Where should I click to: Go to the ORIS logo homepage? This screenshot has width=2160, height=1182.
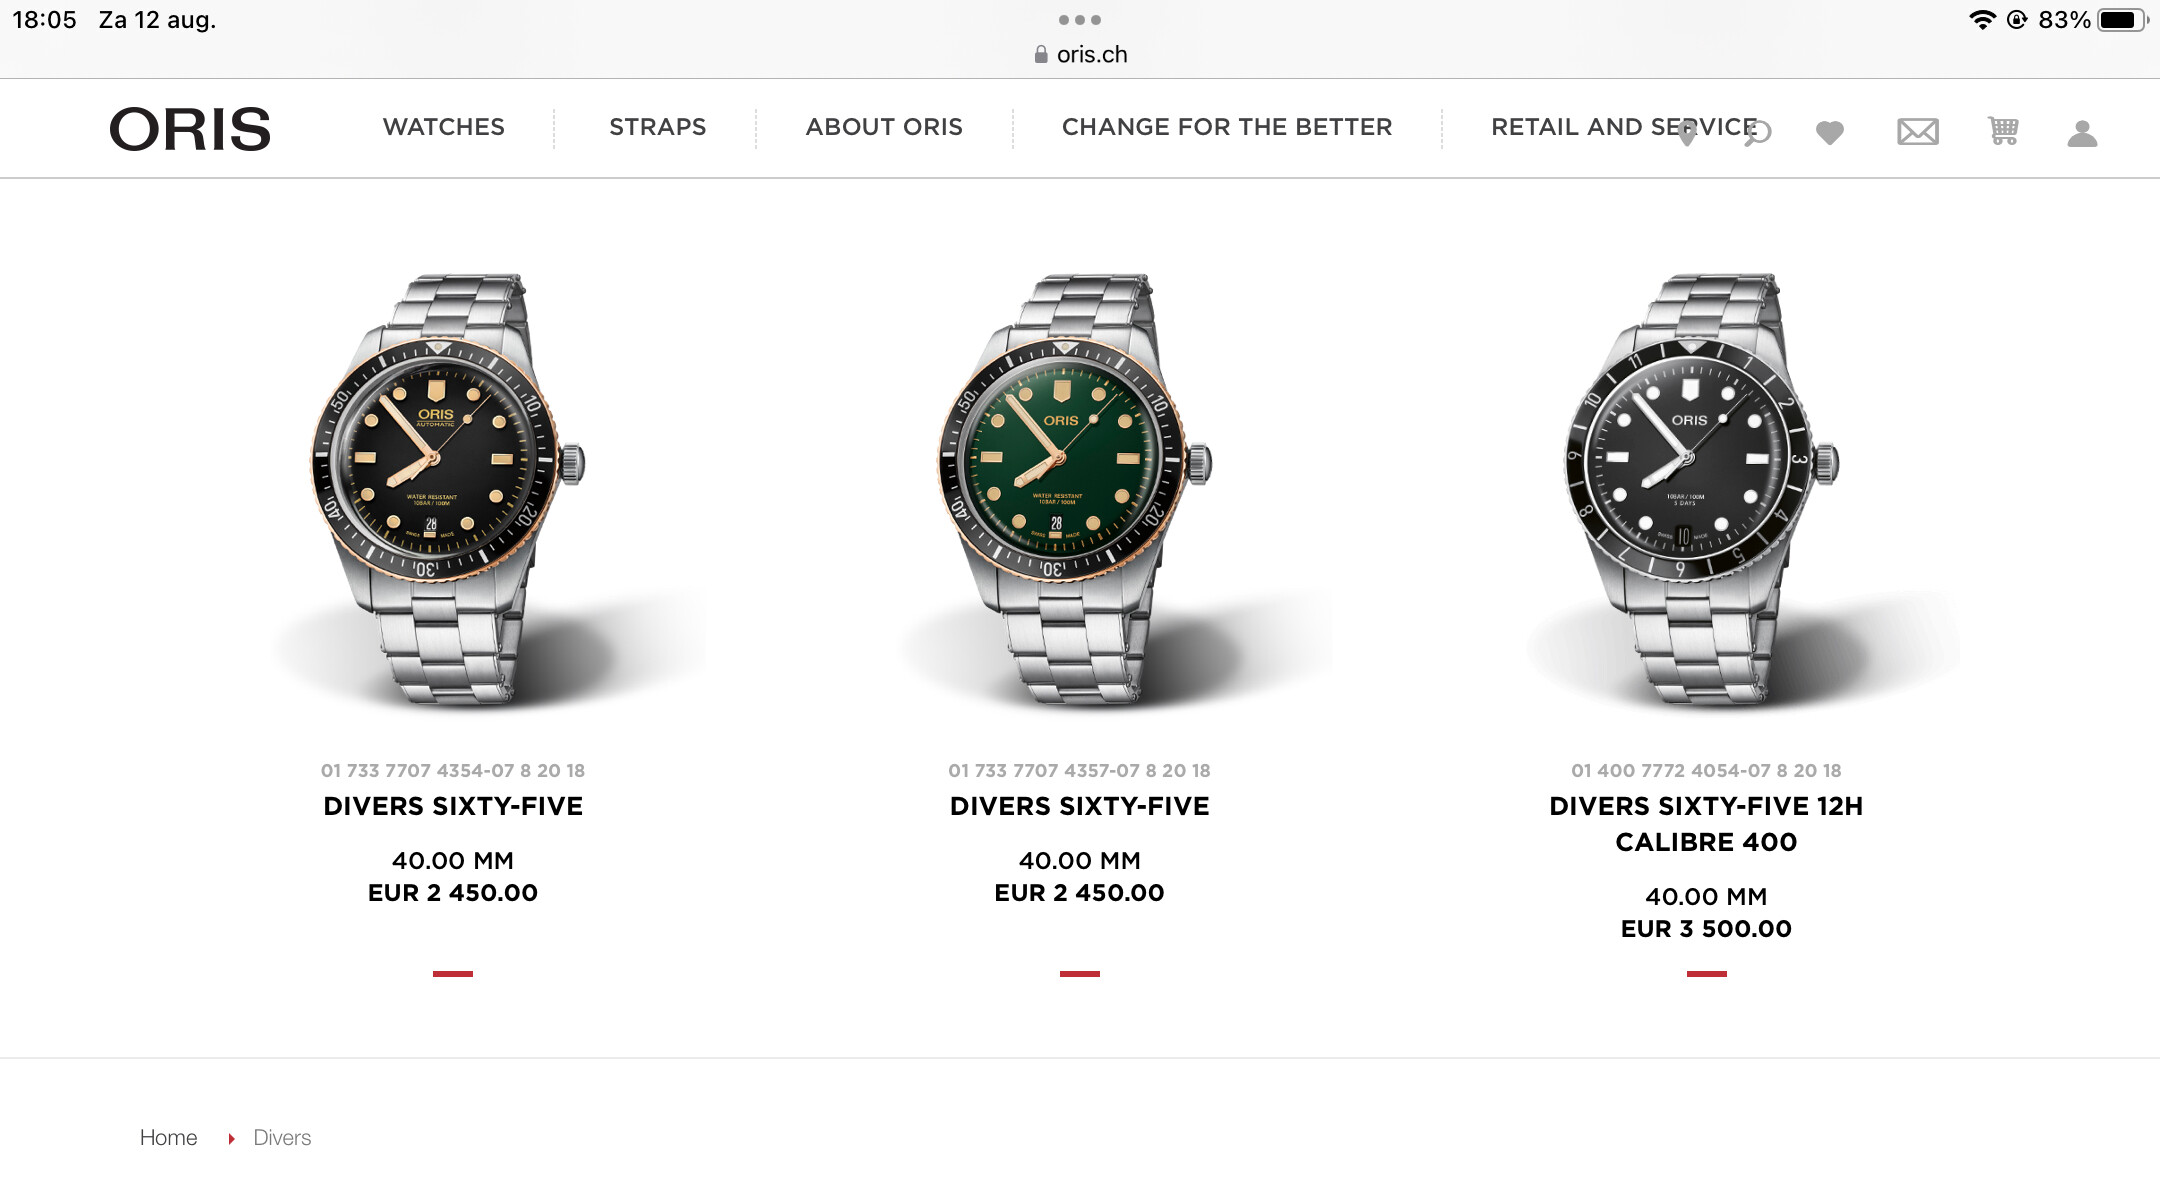(190, 129)
